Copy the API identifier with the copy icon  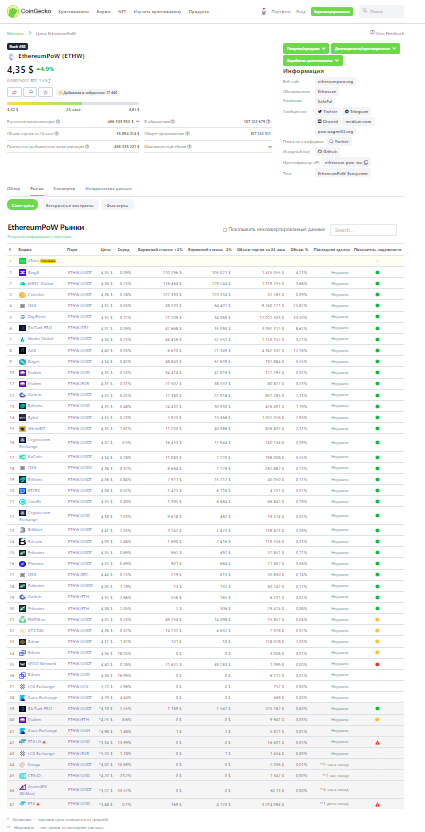(x=366, y=162)
